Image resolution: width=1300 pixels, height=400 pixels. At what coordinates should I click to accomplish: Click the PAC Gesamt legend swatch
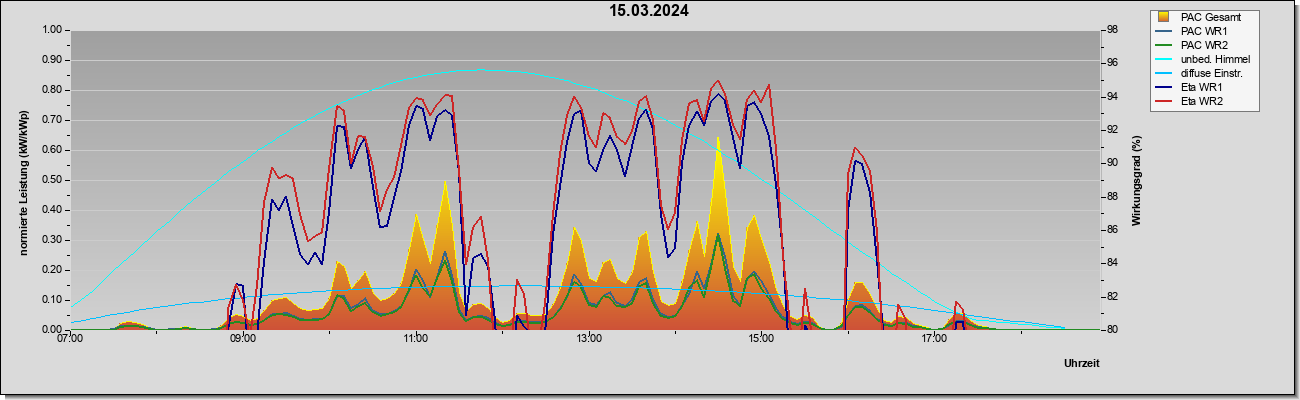[1164, 17]
